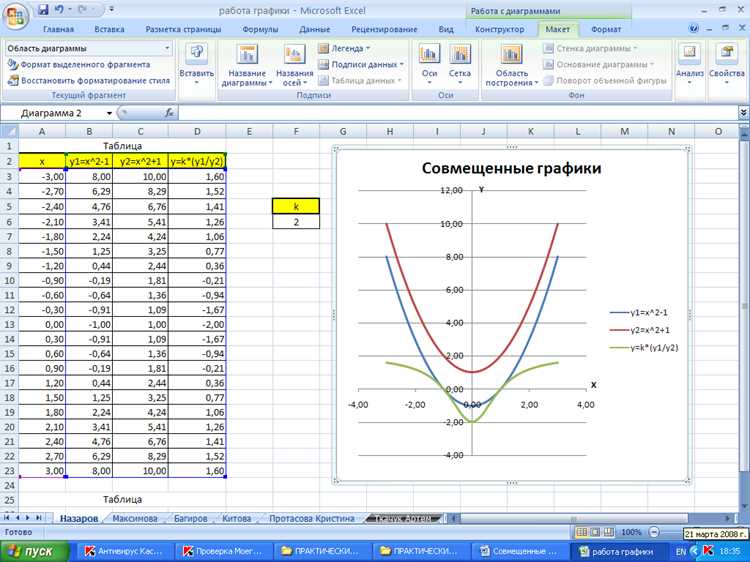750x562 pixels.
Task: Switch to the Рецензирование tab
Action: (384, 29)
